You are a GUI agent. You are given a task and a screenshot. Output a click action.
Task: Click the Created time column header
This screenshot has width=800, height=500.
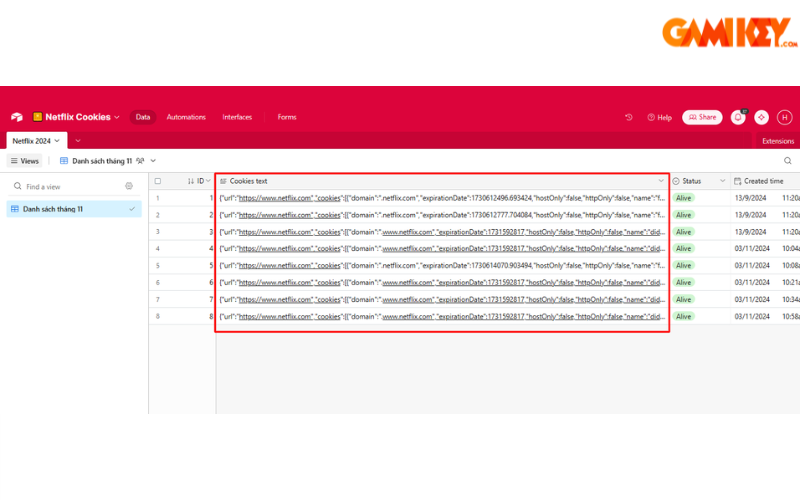[765, 181]
